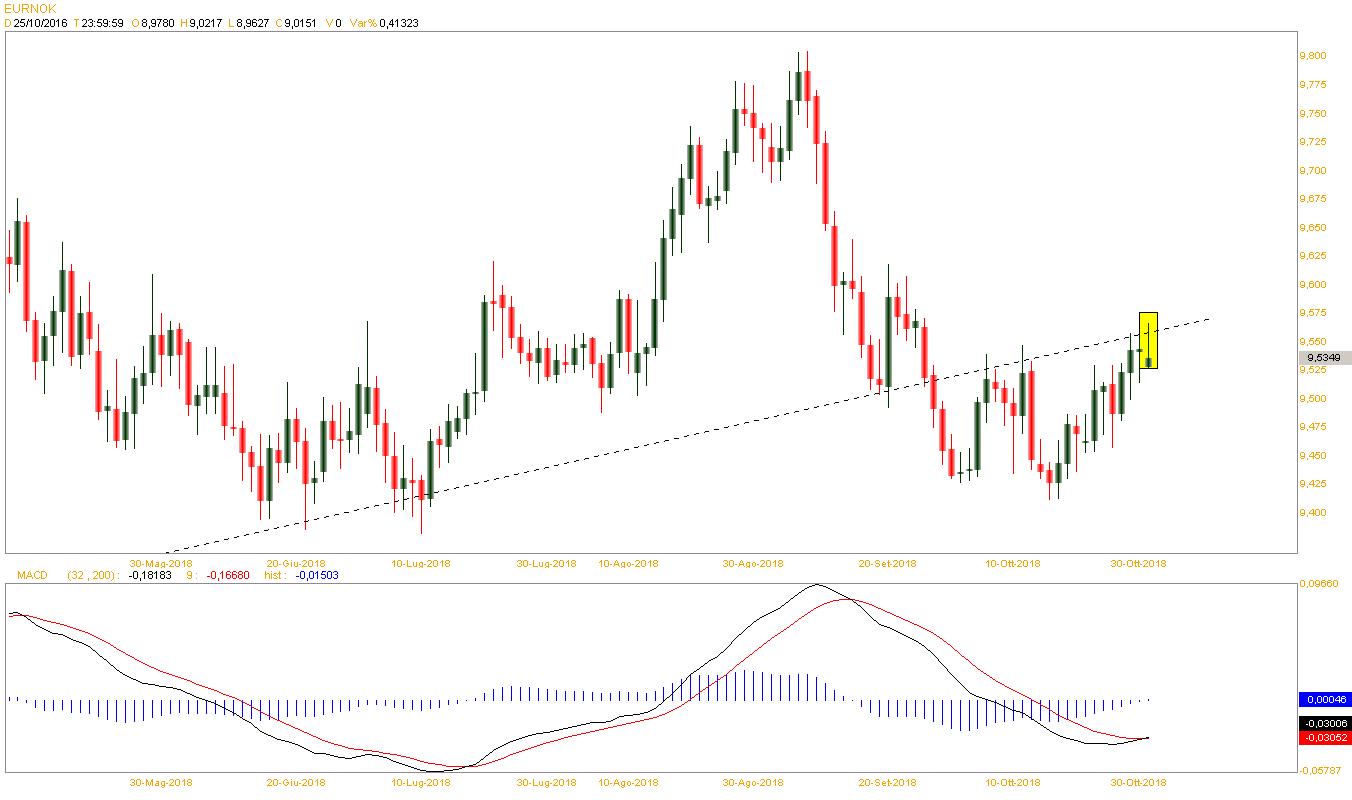Click the yellow highlighted rectangle on chart
This screenshot has height=800, width=1352.
pos(1148,340)
